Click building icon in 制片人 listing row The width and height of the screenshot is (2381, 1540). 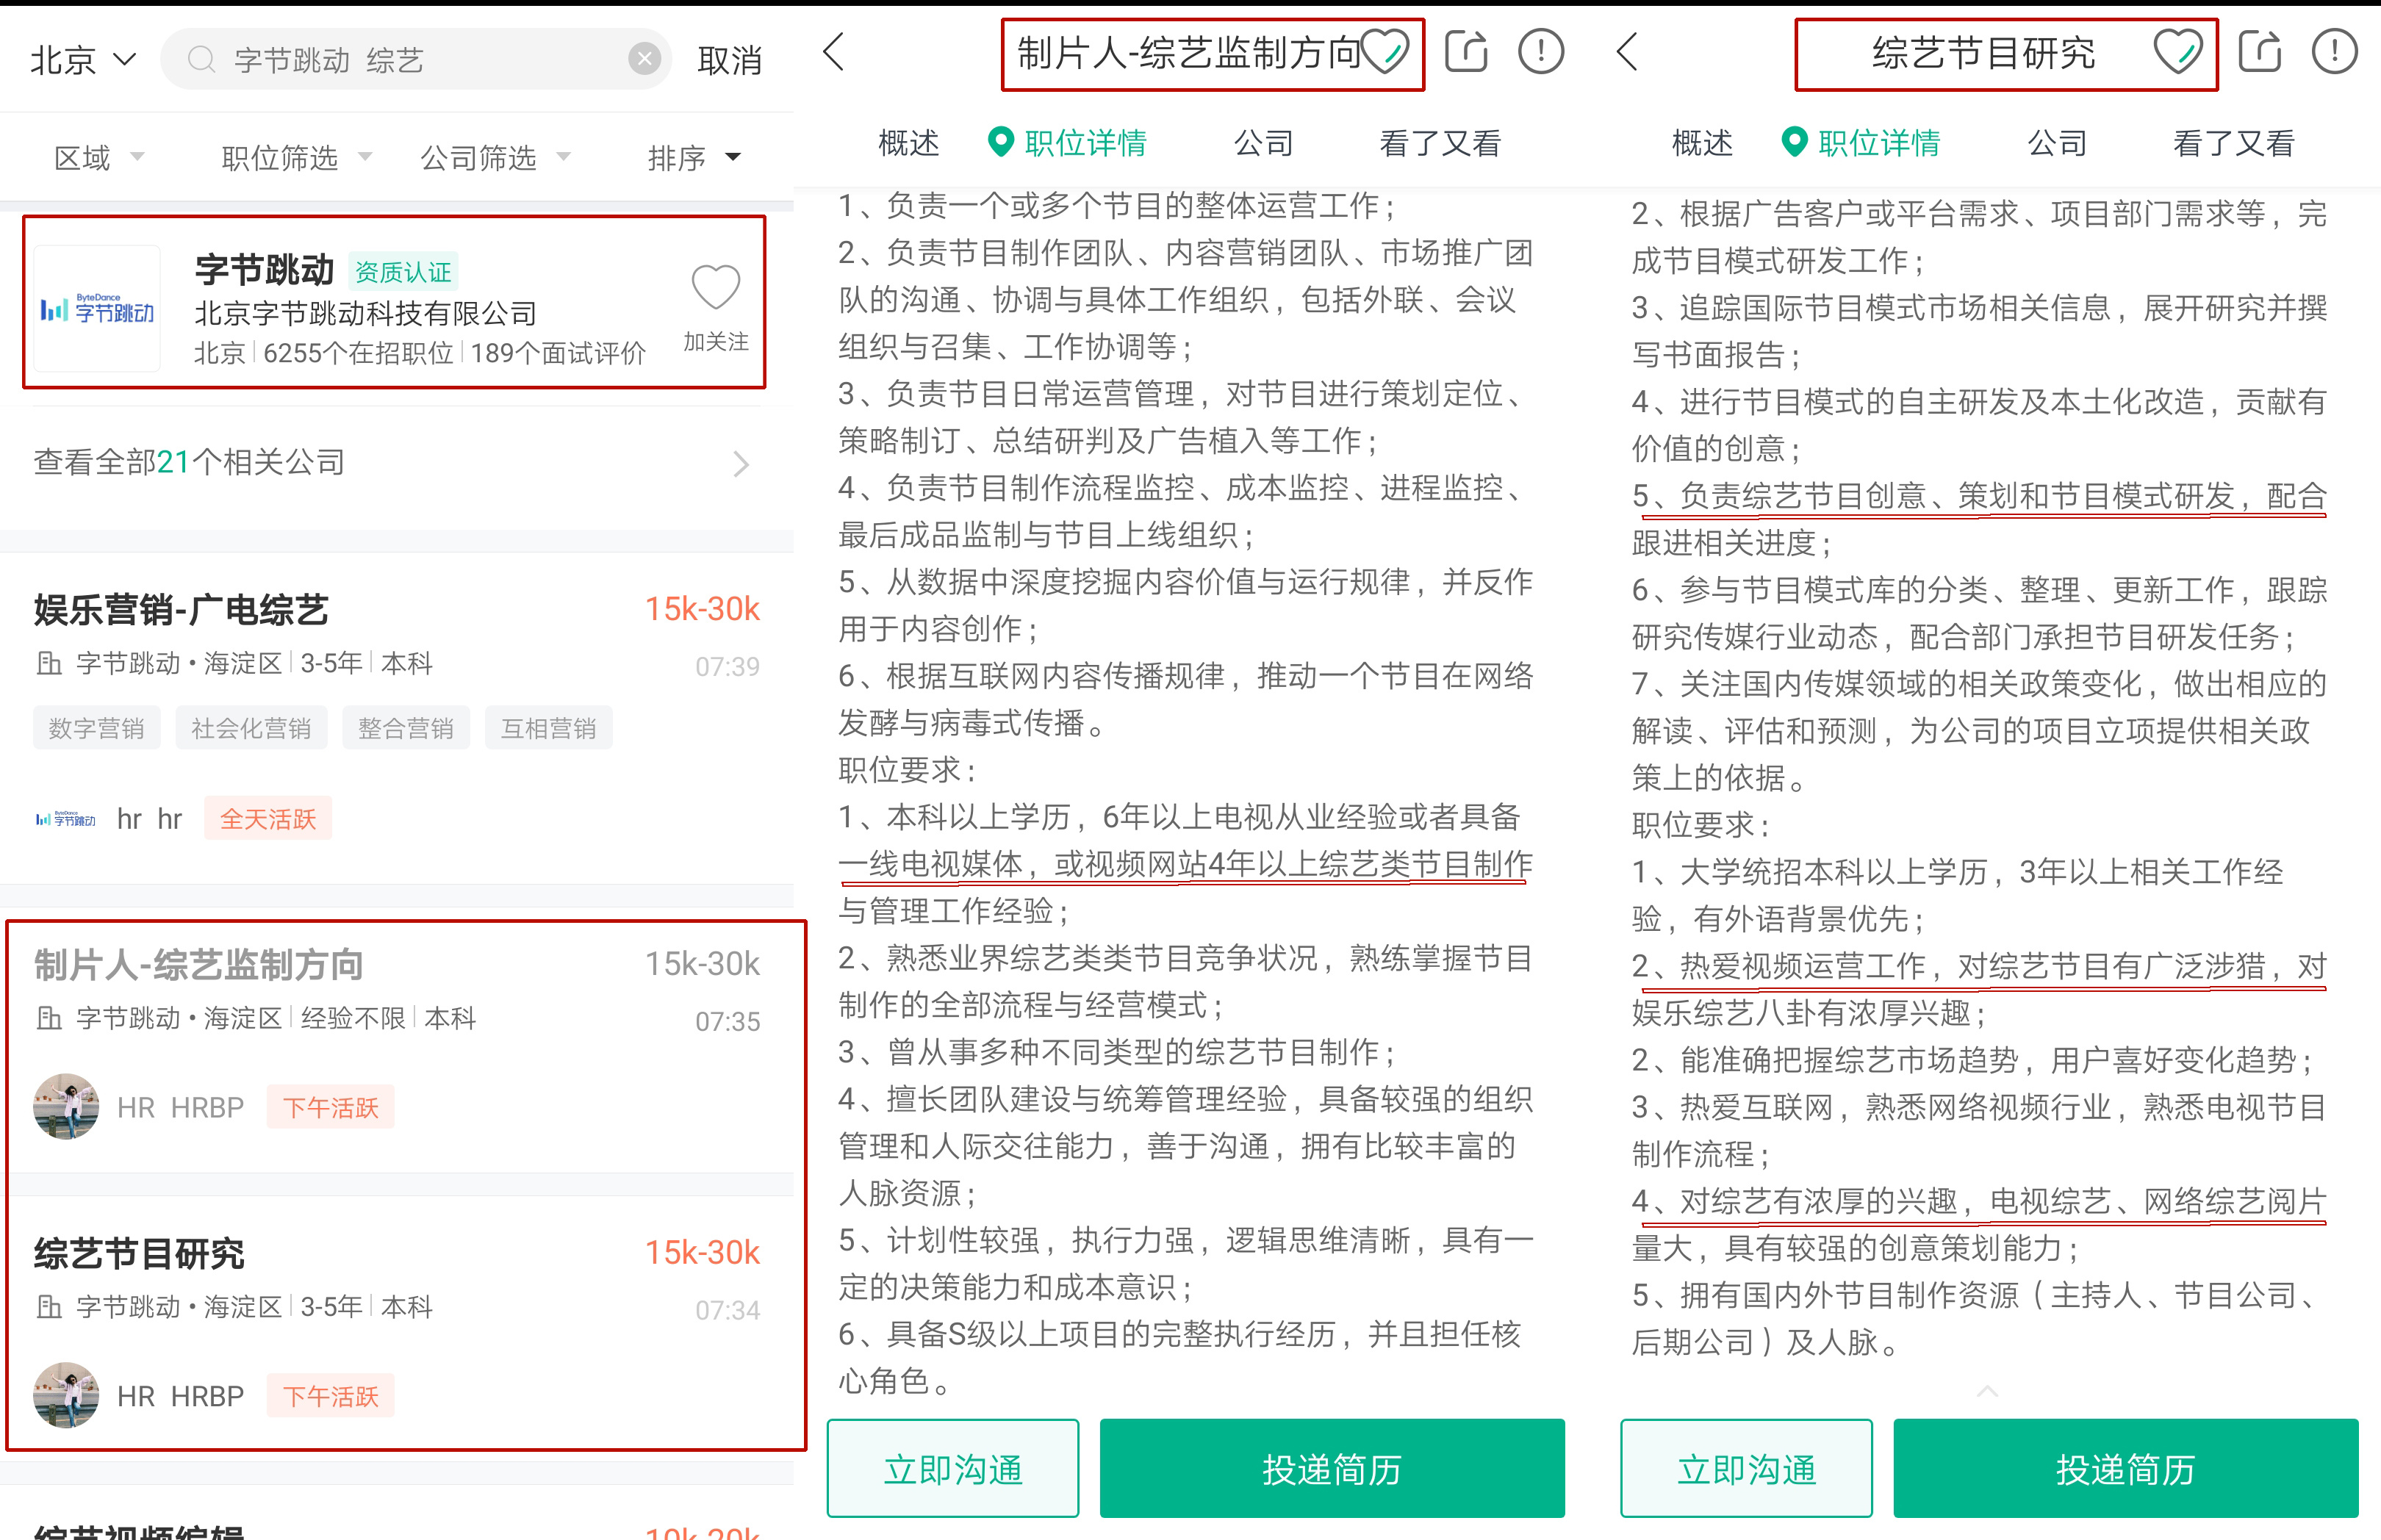(x=48, y=1018)
